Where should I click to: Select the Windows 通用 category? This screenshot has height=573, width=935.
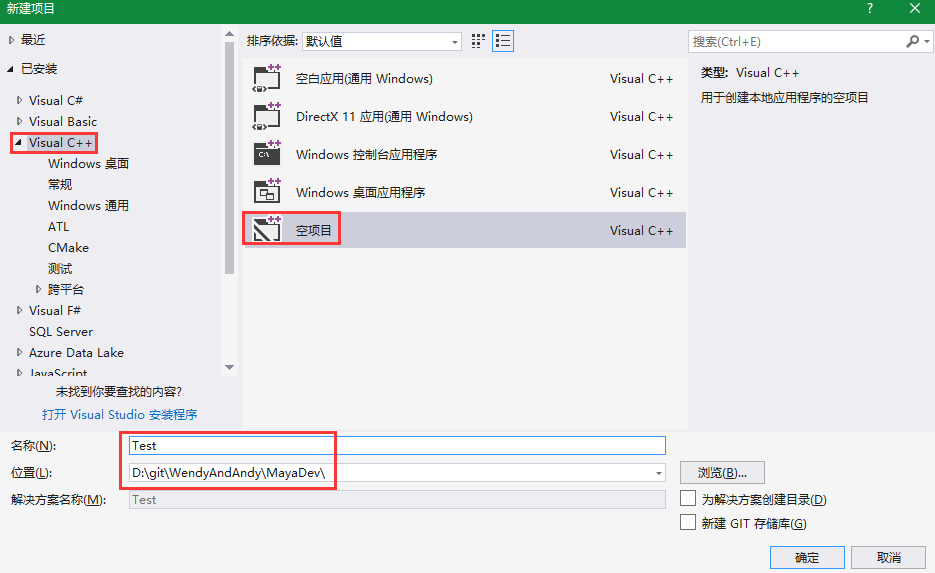point(88,205)
